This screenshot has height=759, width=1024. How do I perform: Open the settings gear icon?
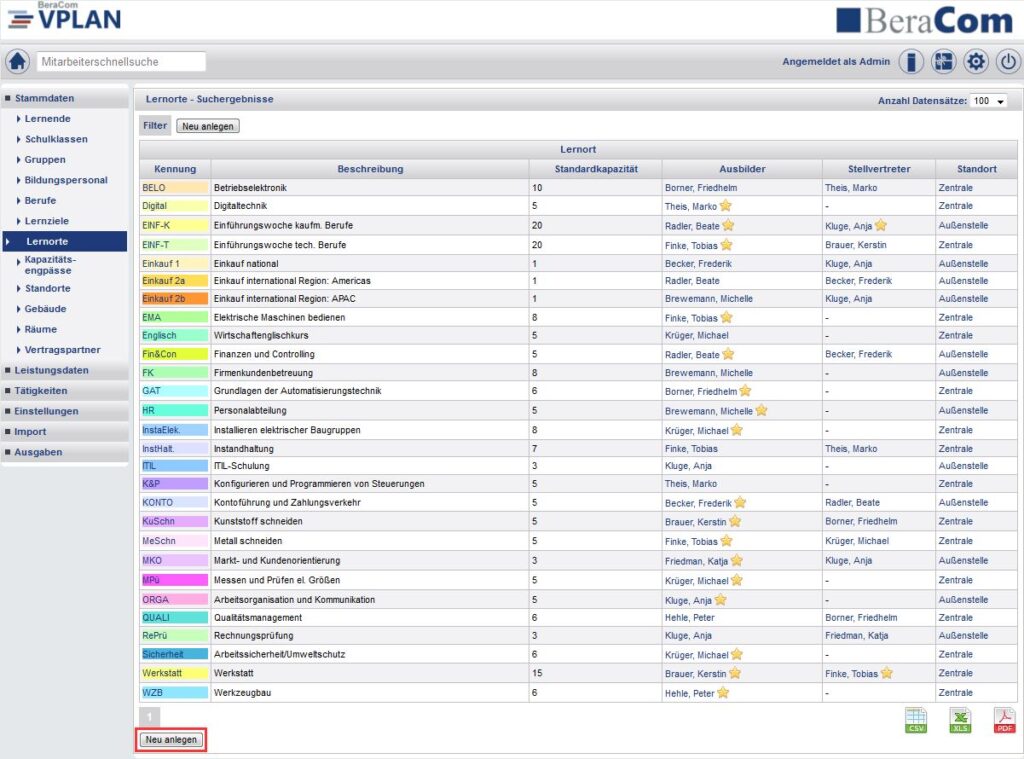976,61
